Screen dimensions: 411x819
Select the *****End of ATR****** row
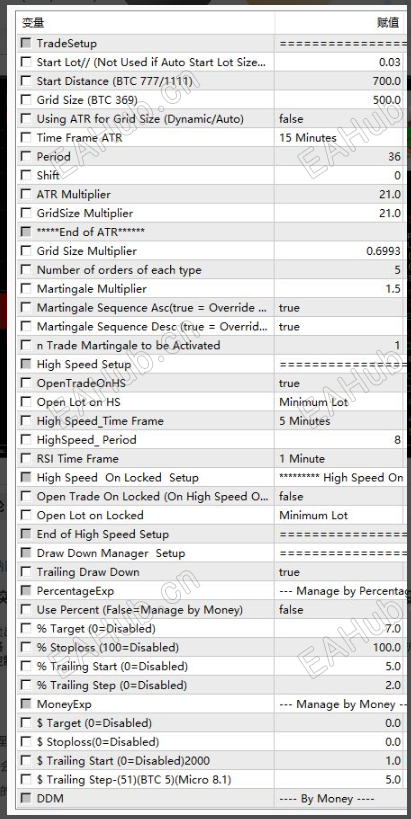pos(210,232)
